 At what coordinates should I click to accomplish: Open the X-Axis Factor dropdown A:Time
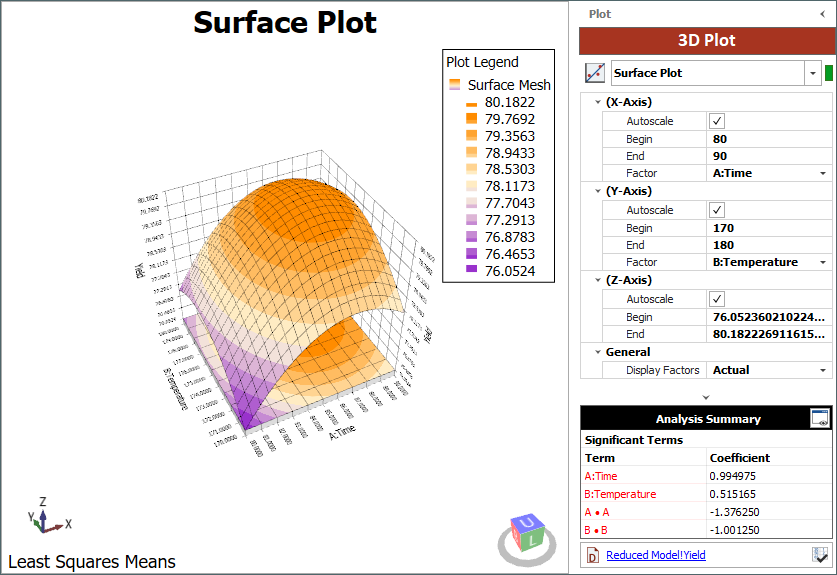coord(823,173)
